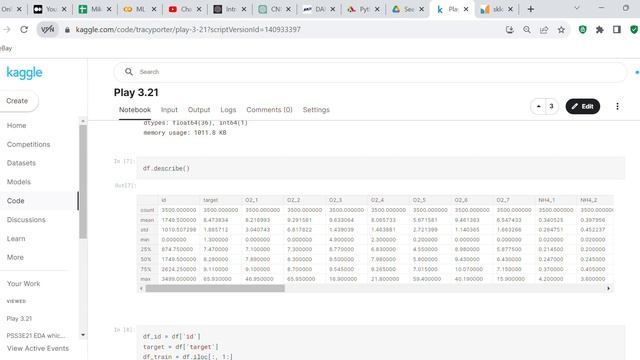Click the 'mean' row label

(147, 220)
